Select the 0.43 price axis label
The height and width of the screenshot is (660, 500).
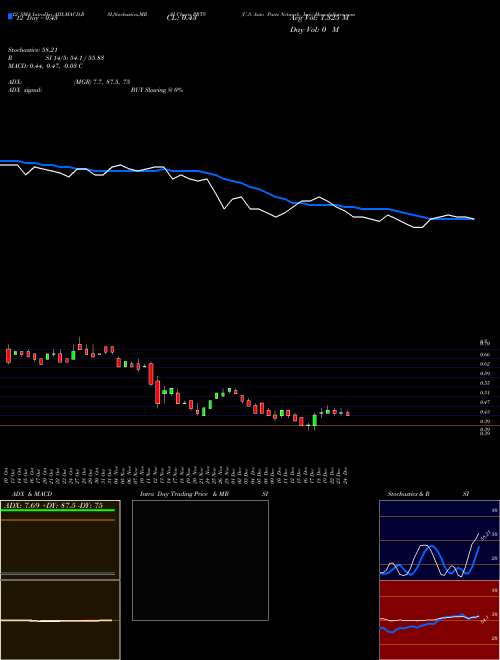pyautogui.click(x=485, y=412)
